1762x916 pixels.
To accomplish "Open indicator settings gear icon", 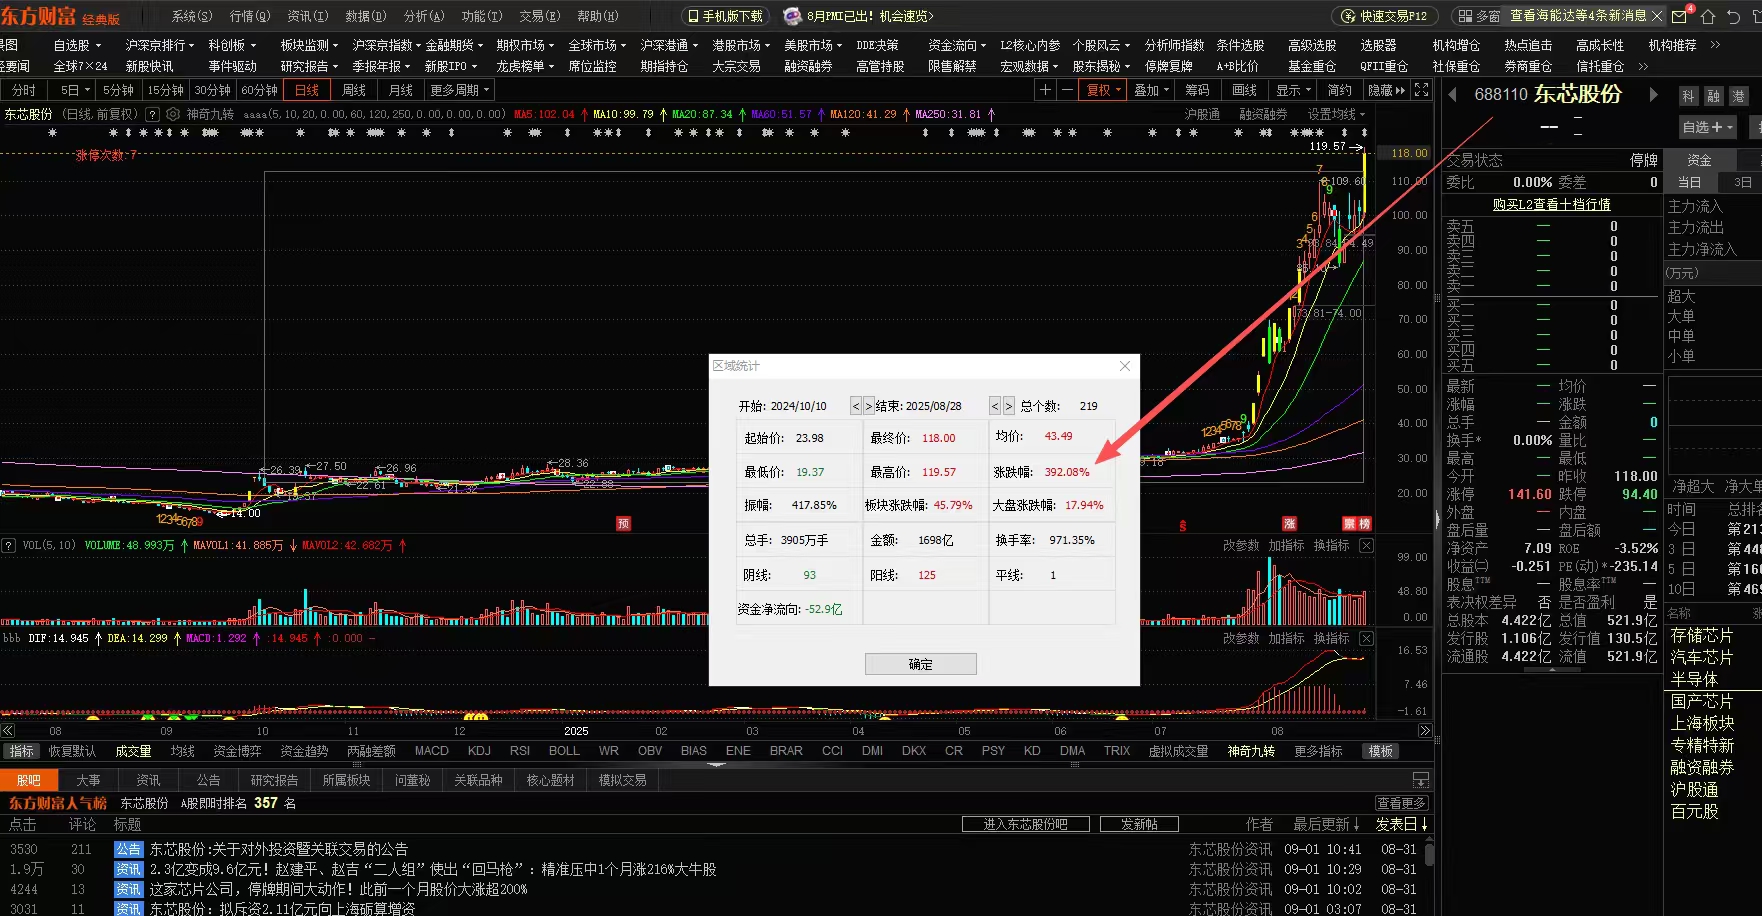I will (173, 114).
